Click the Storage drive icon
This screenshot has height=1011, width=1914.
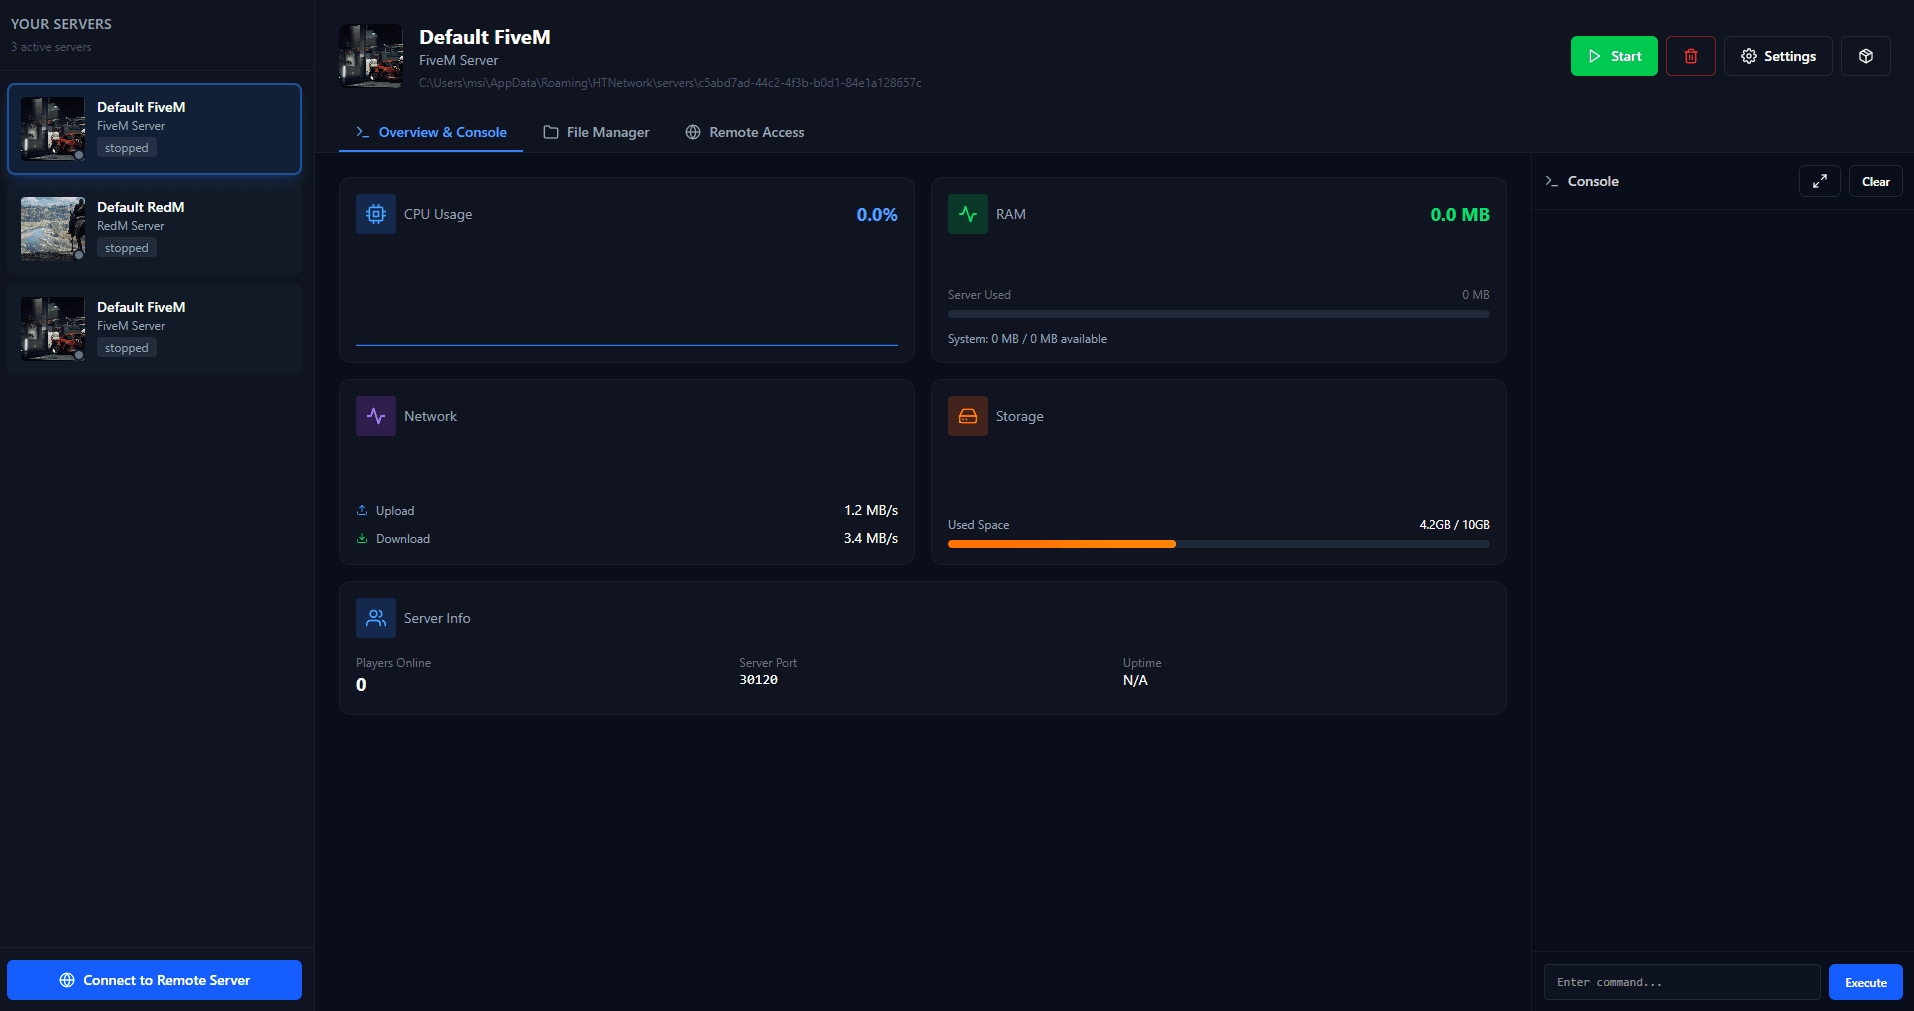coord(967,415)
